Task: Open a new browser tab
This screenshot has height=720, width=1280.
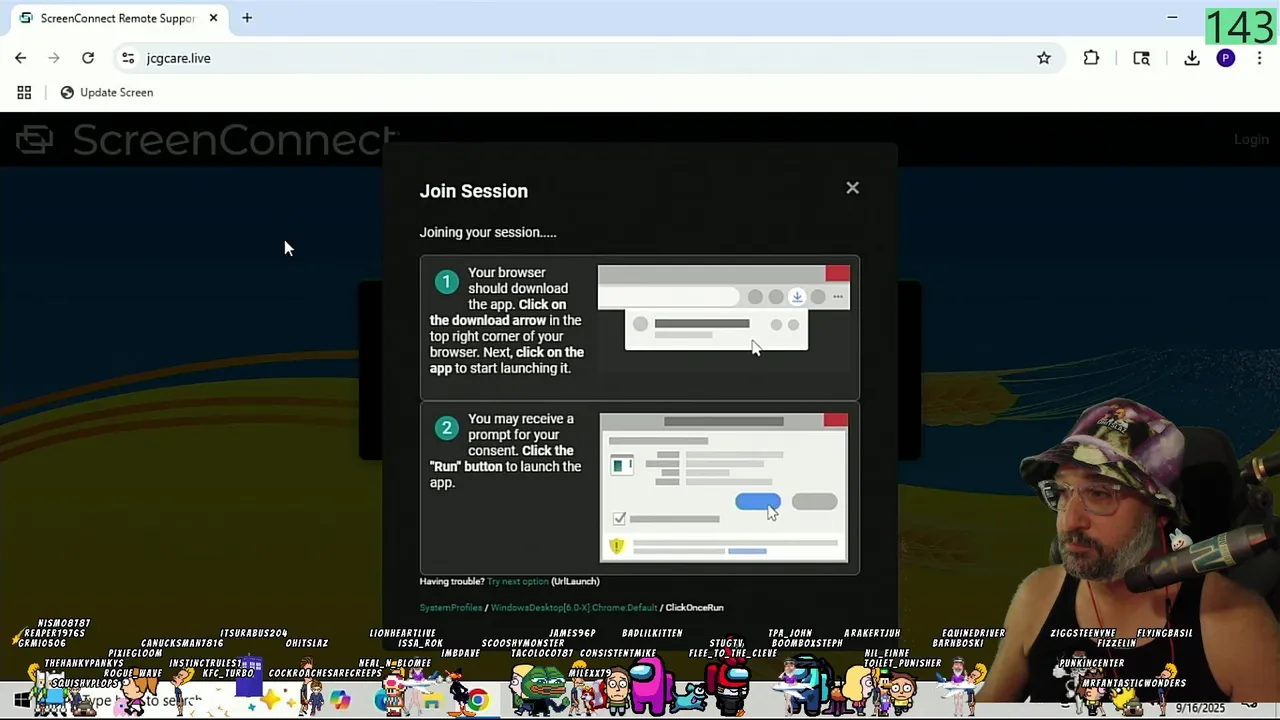Action: [x=247, y=18]
